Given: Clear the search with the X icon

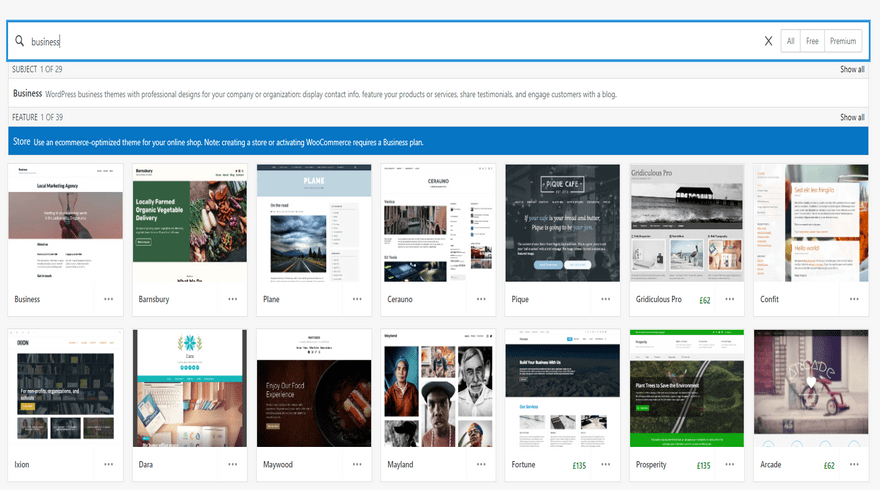Looking at the screenshot, I should click(768, 41).
